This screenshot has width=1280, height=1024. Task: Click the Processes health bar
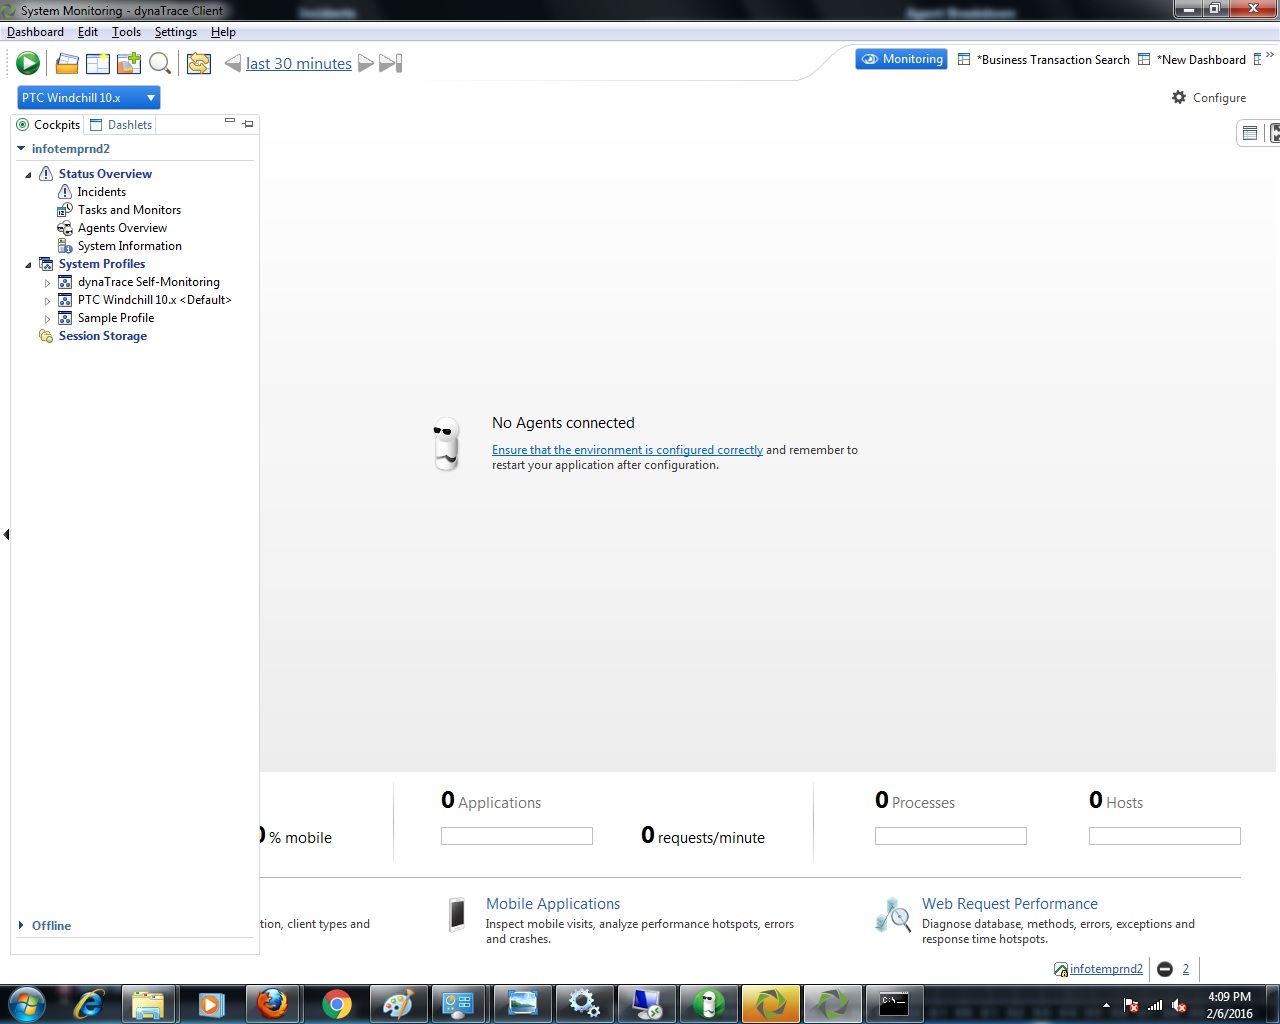tap(951, 836)
